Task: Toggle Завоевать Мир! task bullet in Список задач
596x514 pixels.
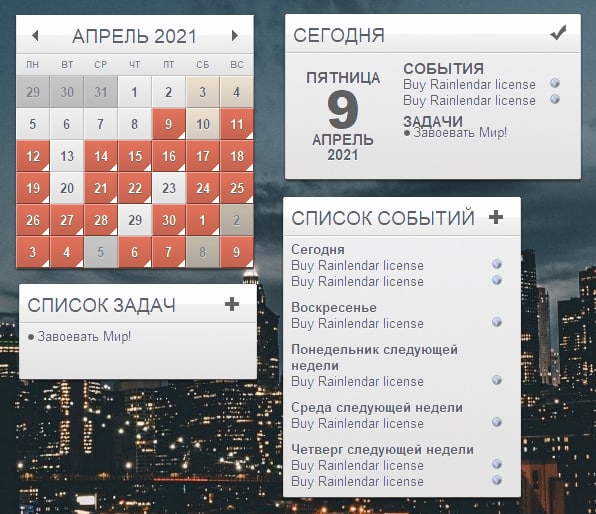Action: pos(31,337)
